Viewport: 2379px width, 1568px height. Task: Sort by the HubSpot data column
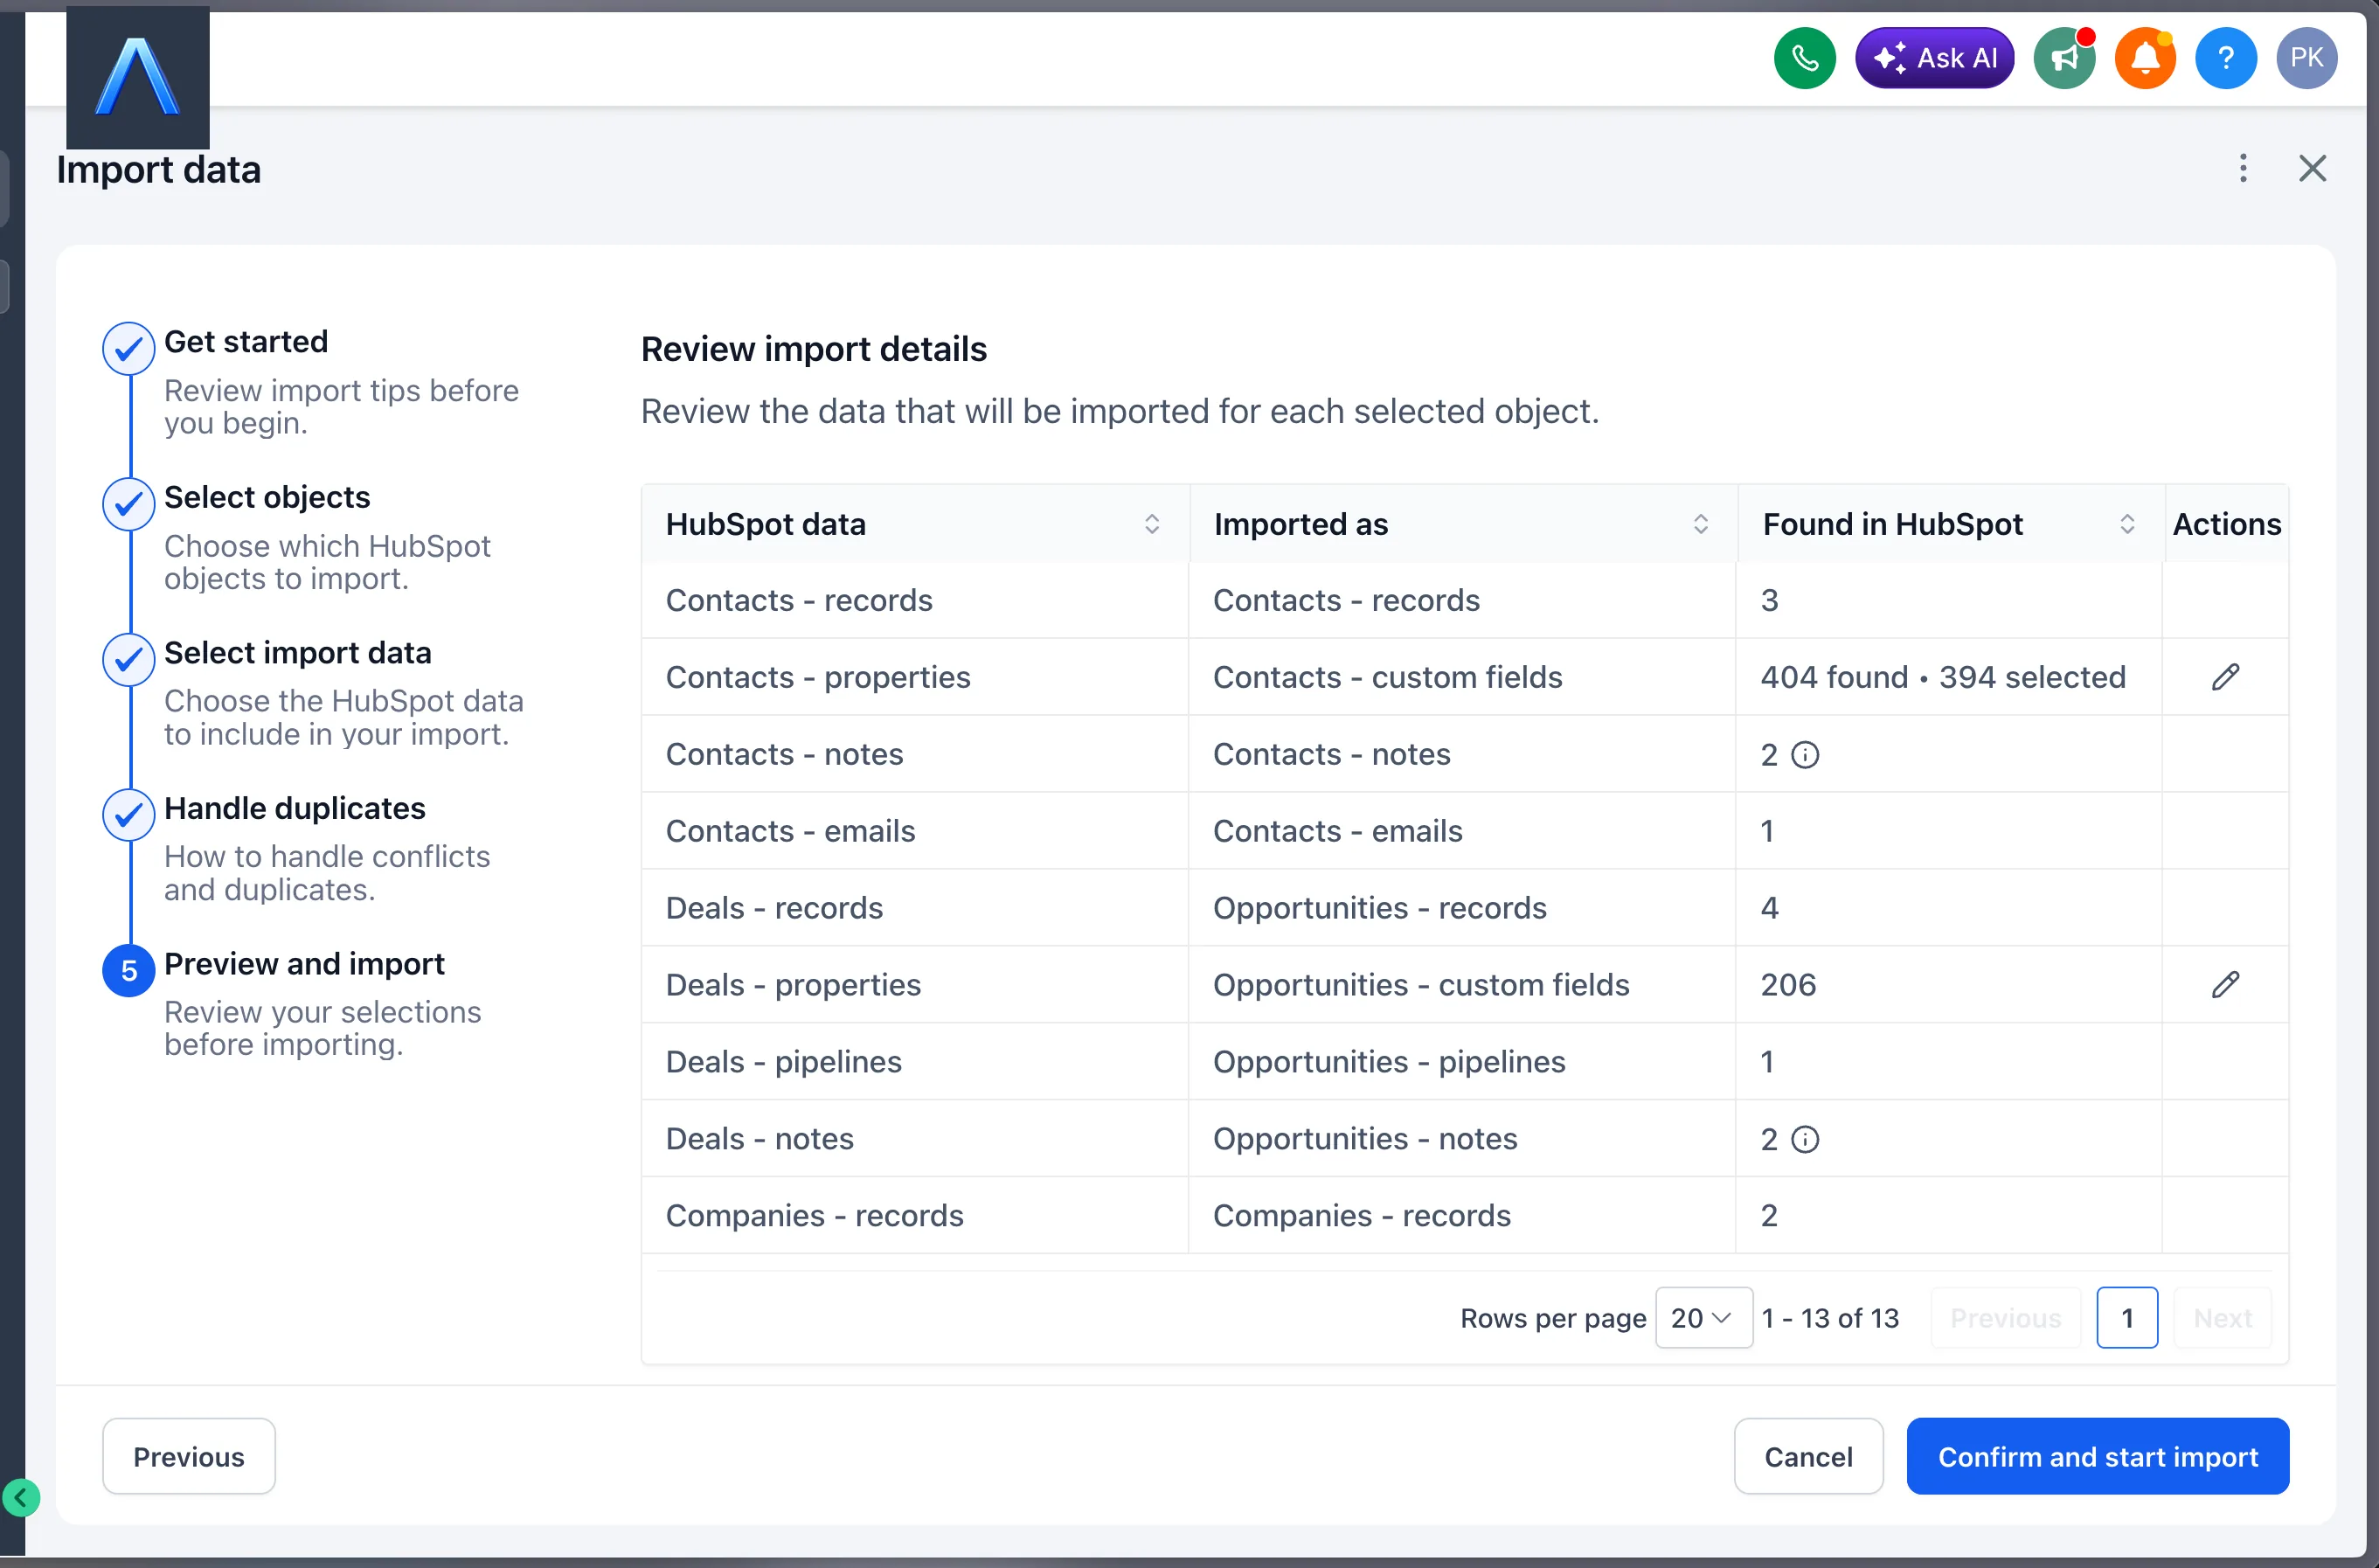point(1152,524)
